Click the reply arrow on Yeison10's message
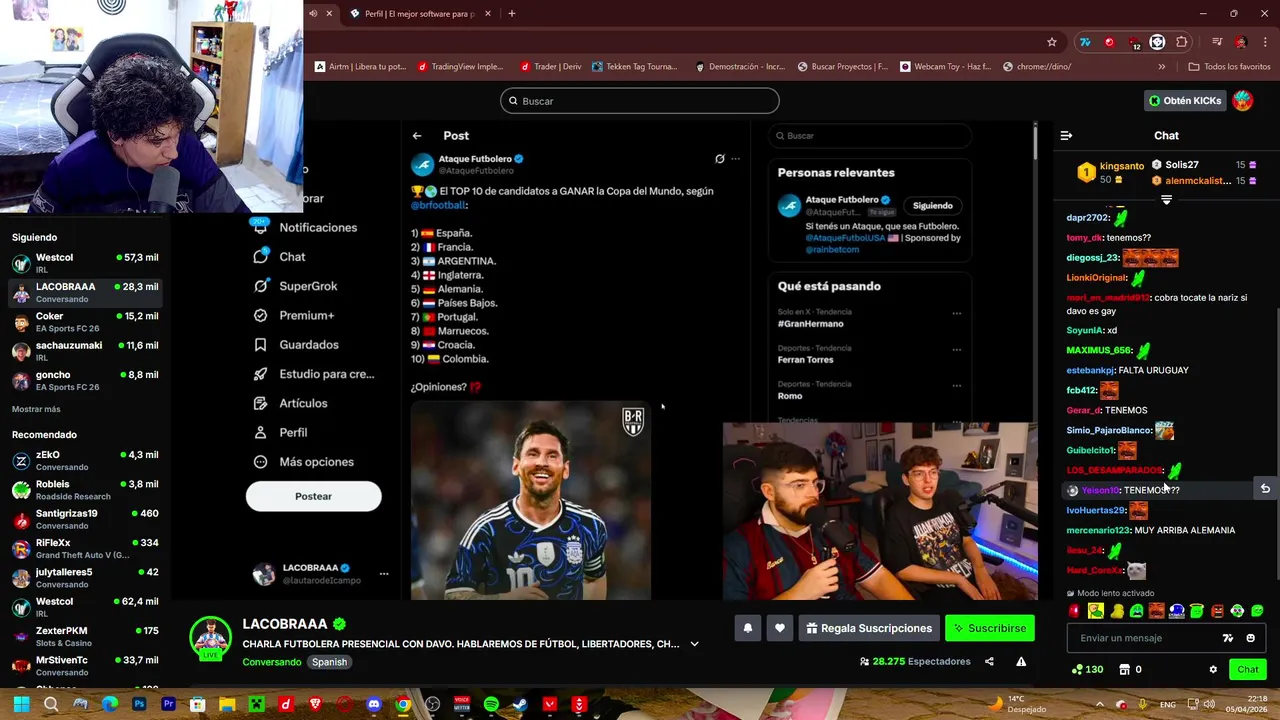Screen dimensions: 1280x720 click(1265, 489)
